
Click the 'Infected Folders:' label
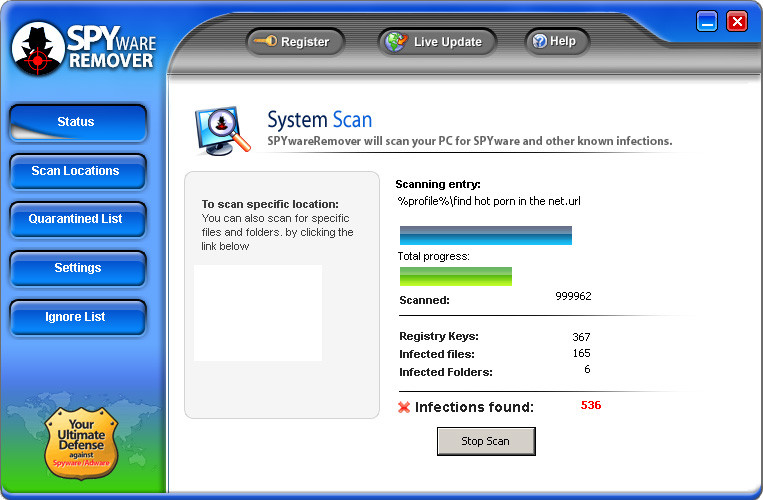click(446, 372)
